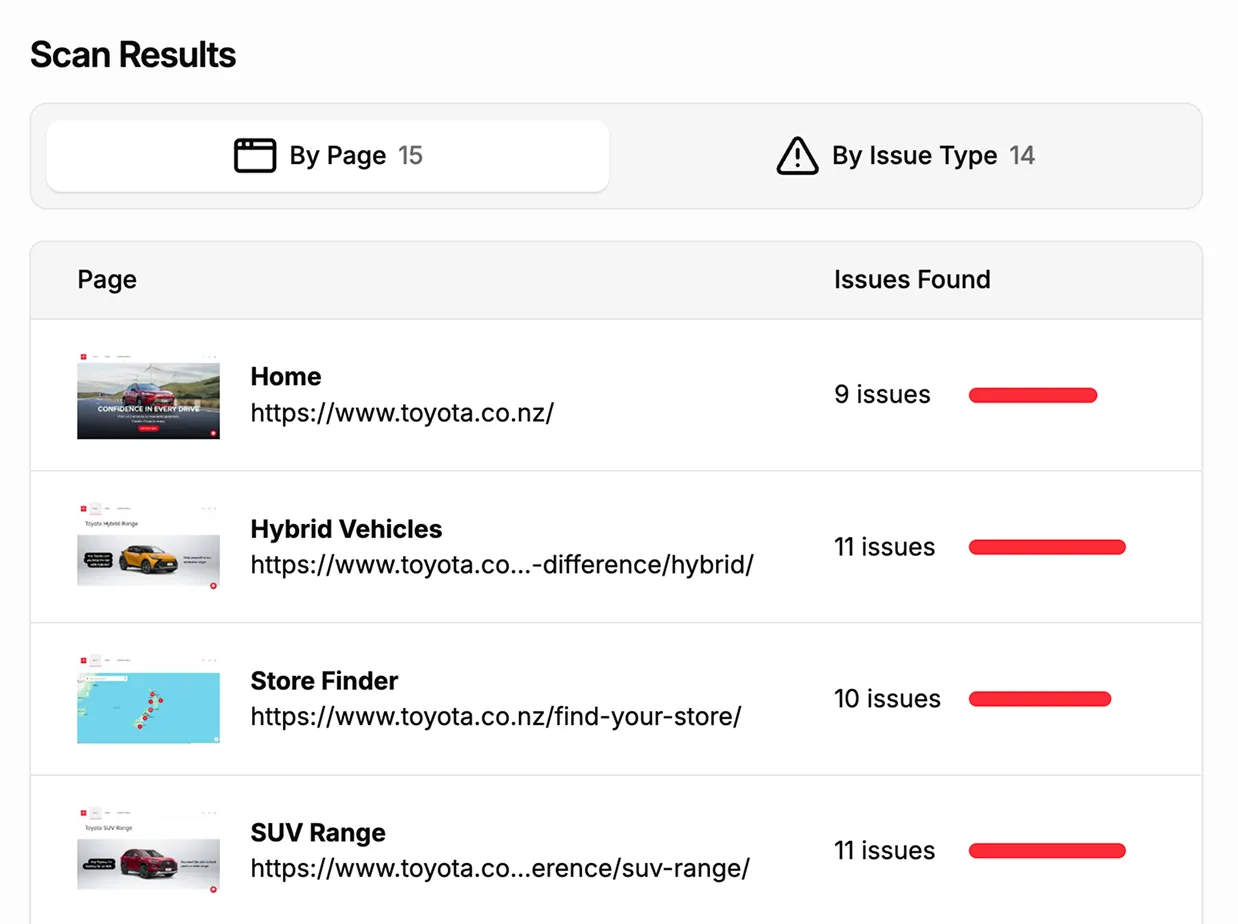Click the 9 issues count for Home
This screenshot has width=1238, height=924.
[882, 394]
